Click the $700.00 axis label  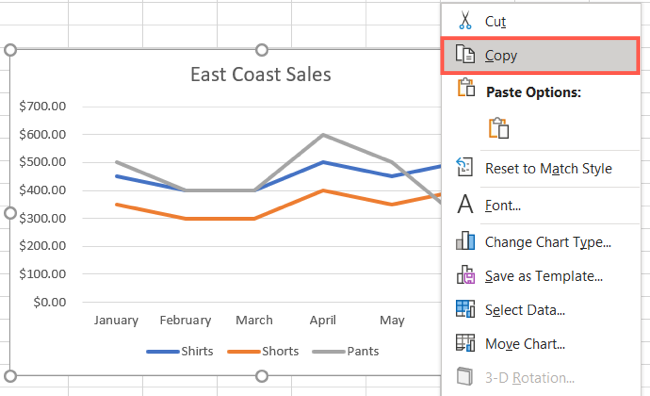point(42,106)
